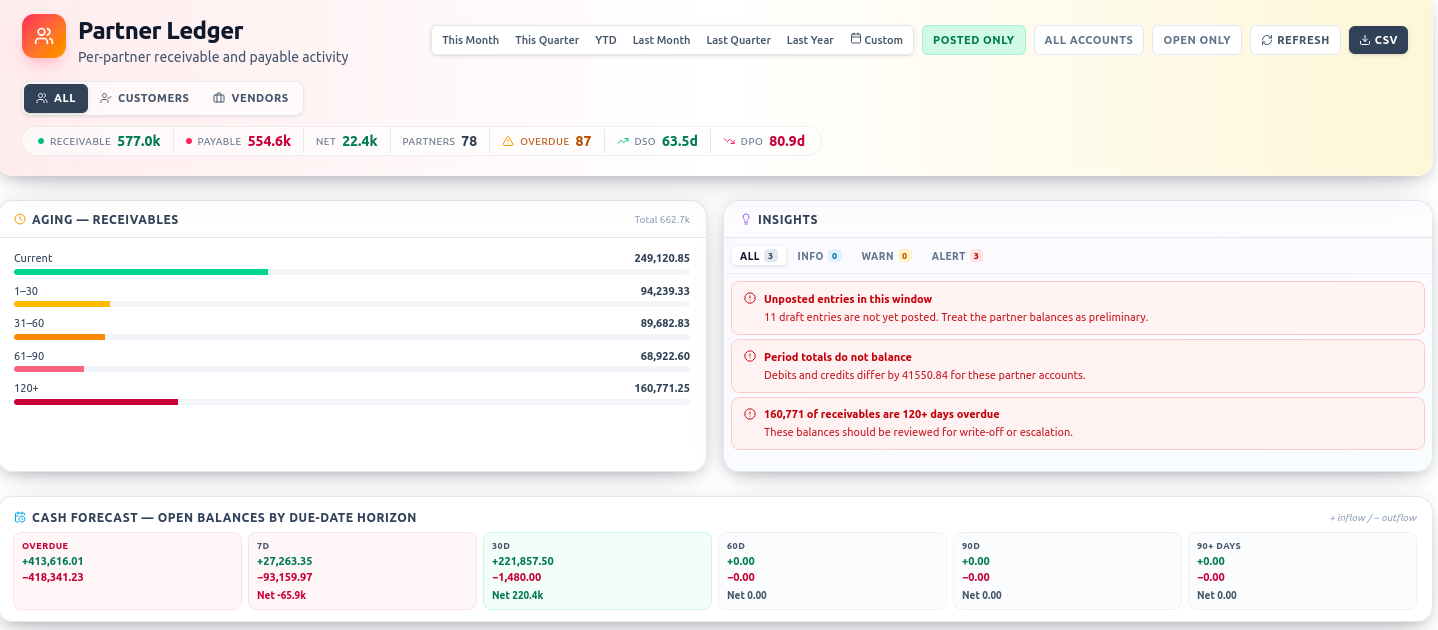Show Info insights tab

pyautogui.click(x=819, y=256)
